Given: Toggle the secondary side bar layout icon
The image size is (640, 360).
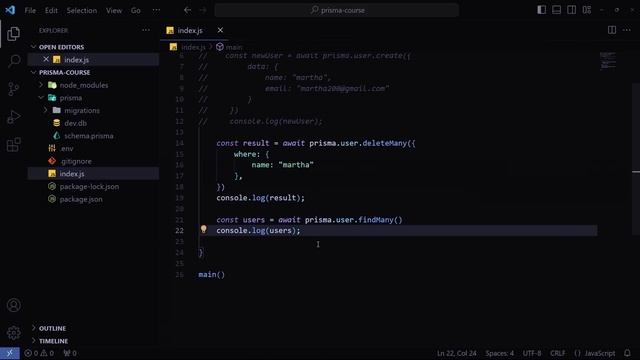Looking at the screenshot, I should (x=571, y=10).
